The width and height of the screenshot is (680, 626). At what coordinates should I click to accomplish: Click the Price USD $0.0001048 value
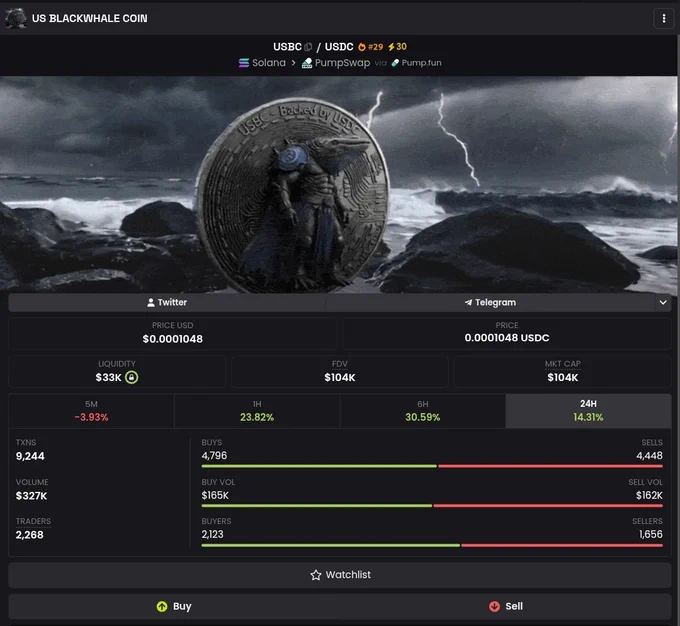click(x=173, y=339)
